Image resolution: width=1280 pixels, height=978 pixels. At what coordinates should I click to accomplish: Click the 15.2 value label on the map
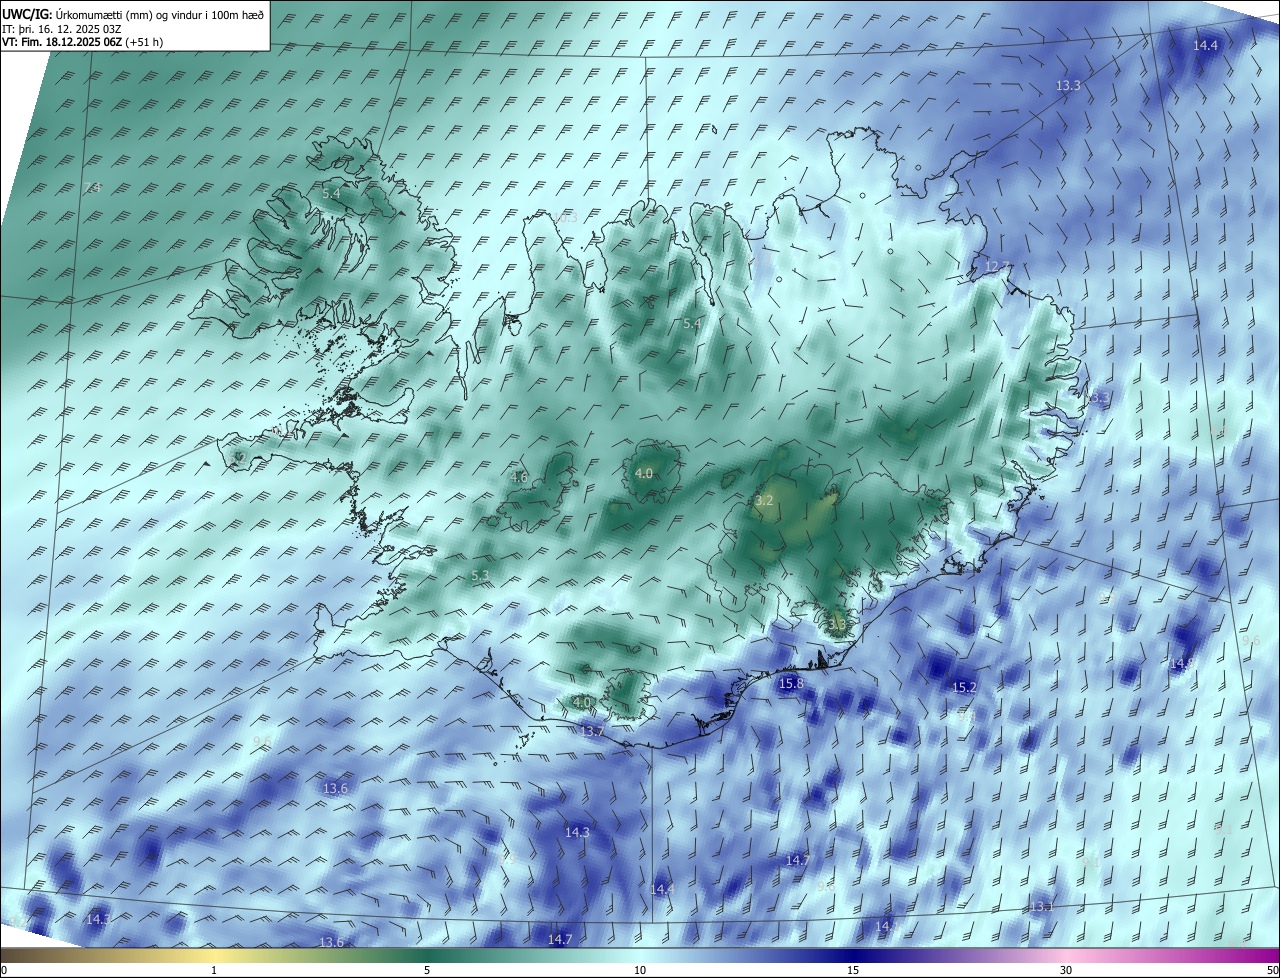964,688
